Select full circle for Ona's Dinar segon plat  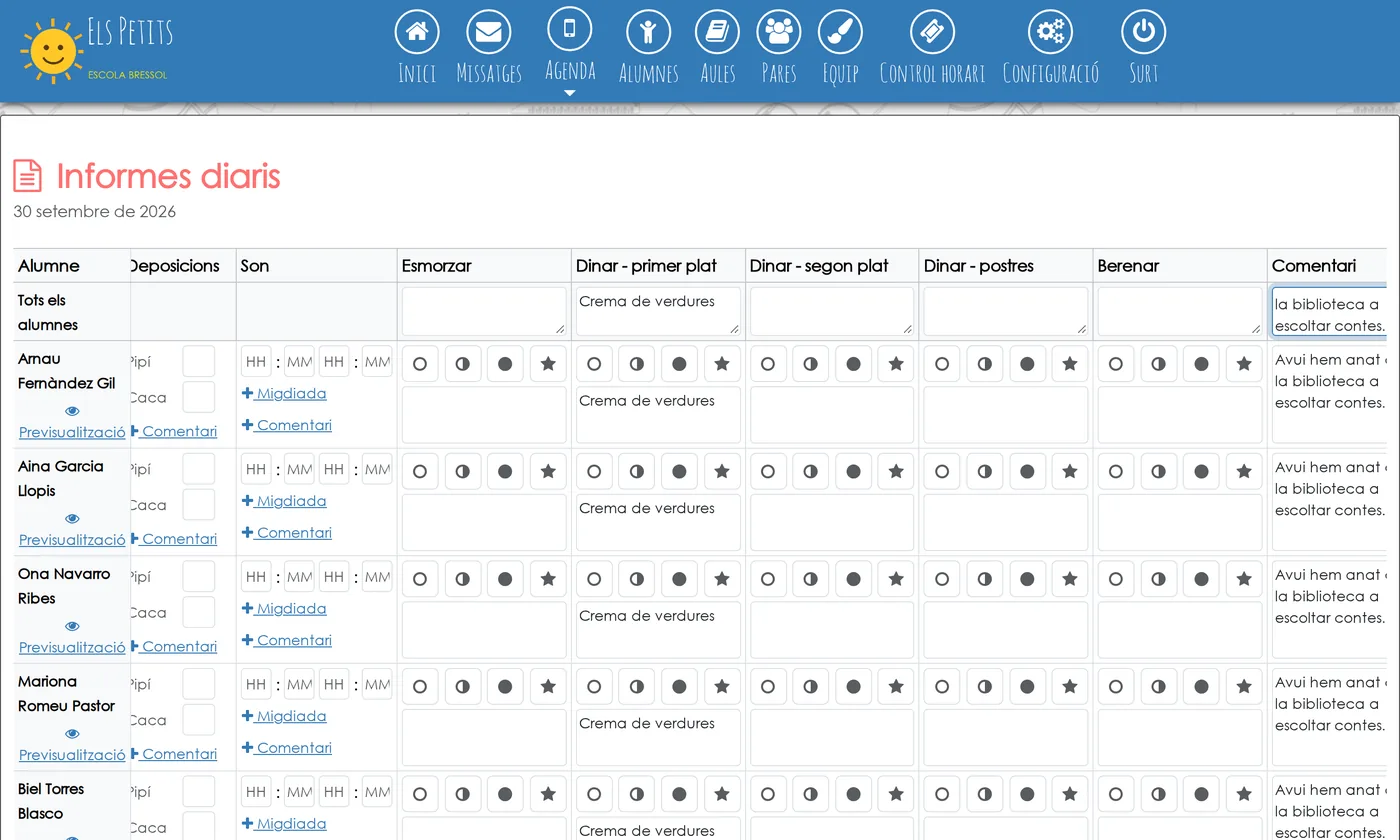(x=853, y=579)
